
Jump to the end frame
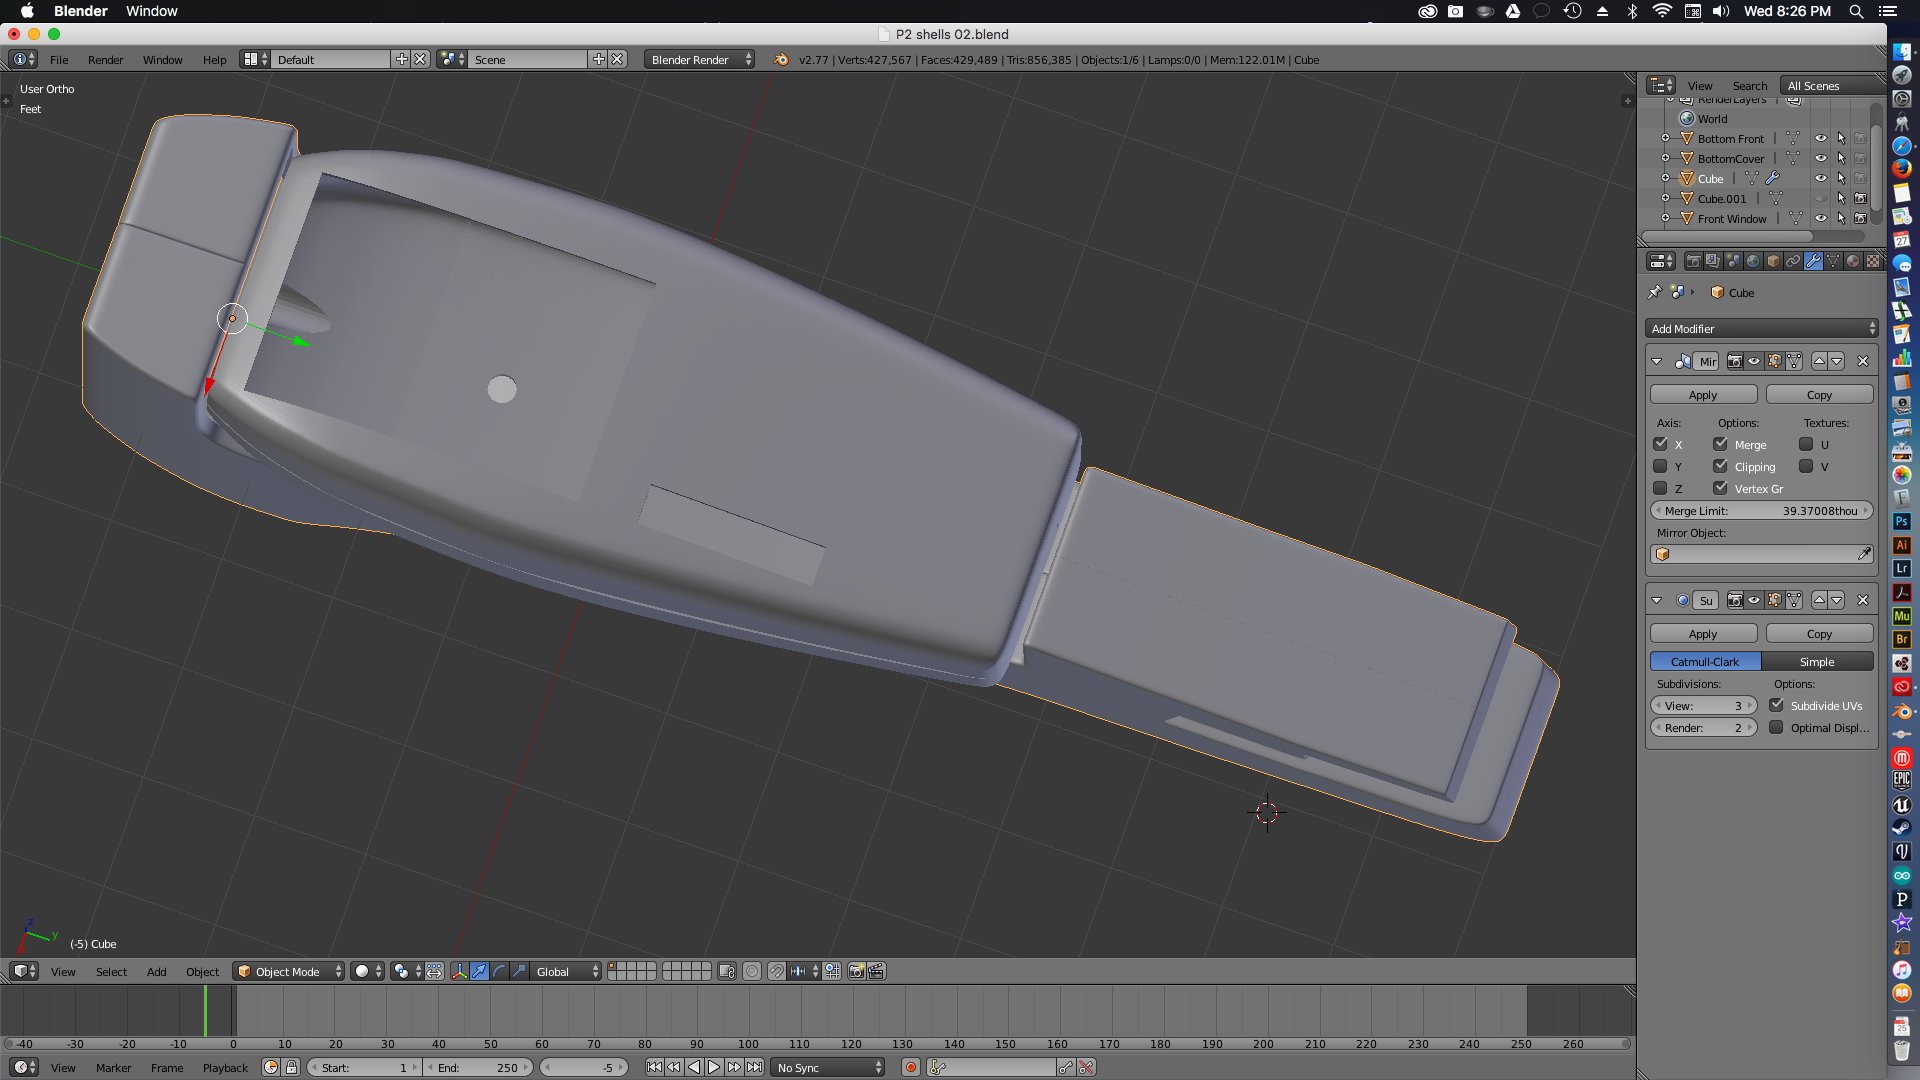[755, 1067]
